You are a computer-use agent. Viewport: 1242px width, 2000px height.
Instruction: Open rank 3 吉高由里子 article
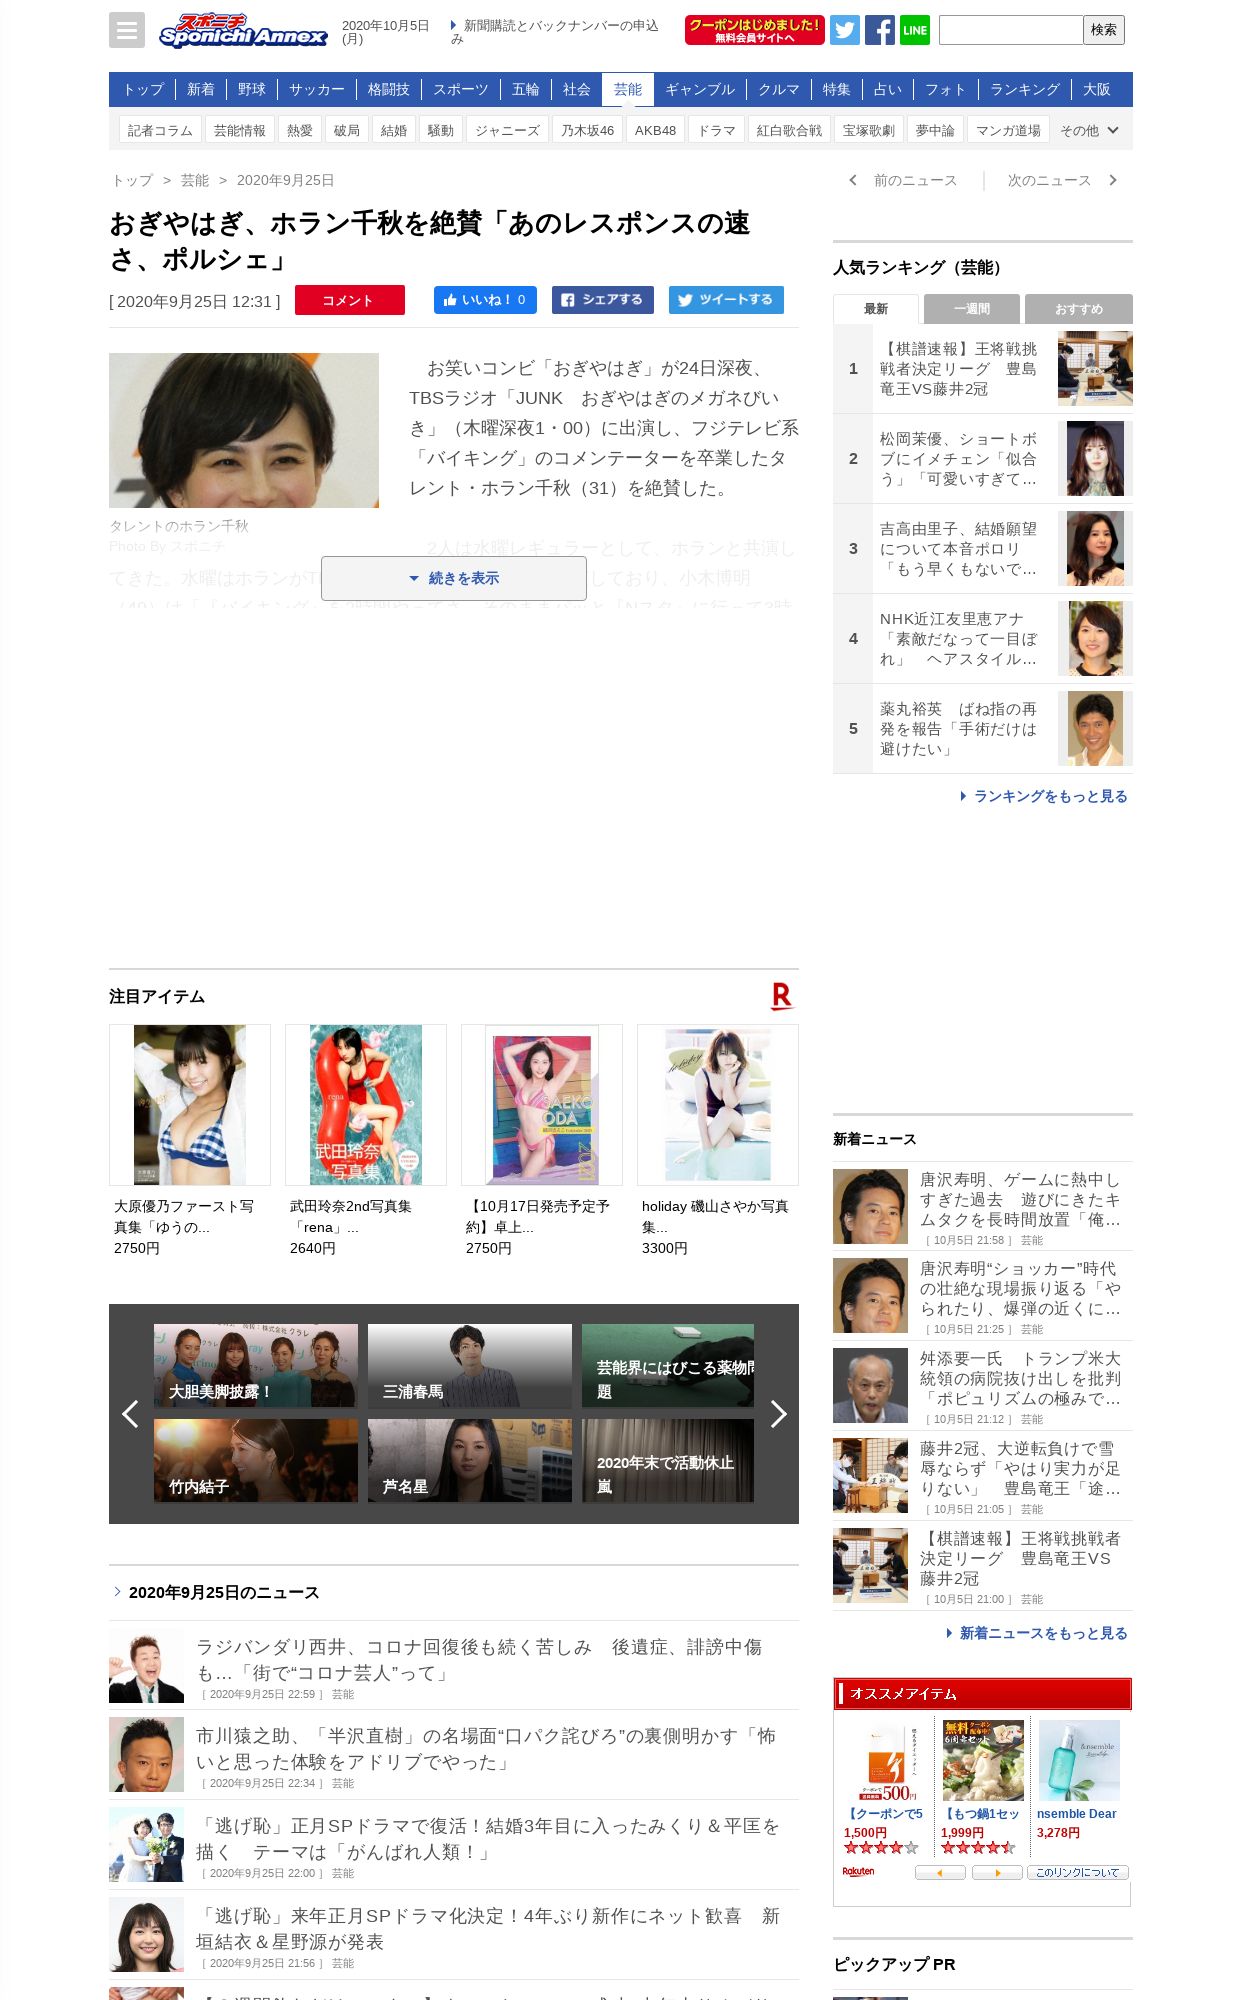[x=983, y=549]
